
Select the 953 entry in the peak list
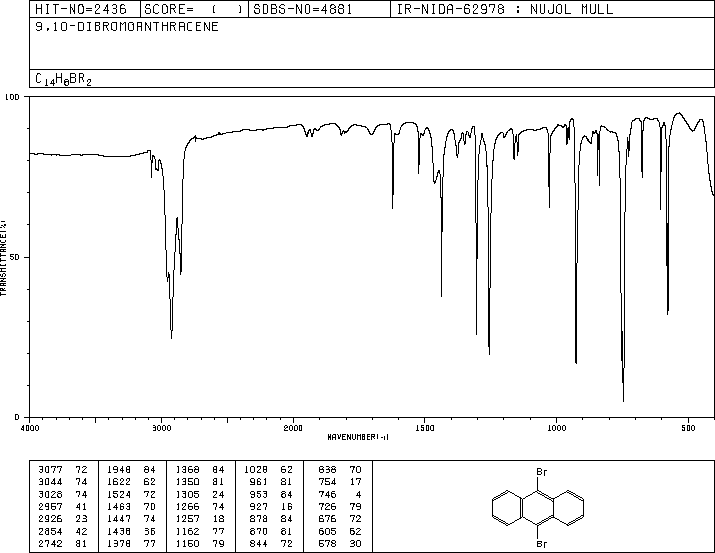point(271,494)
